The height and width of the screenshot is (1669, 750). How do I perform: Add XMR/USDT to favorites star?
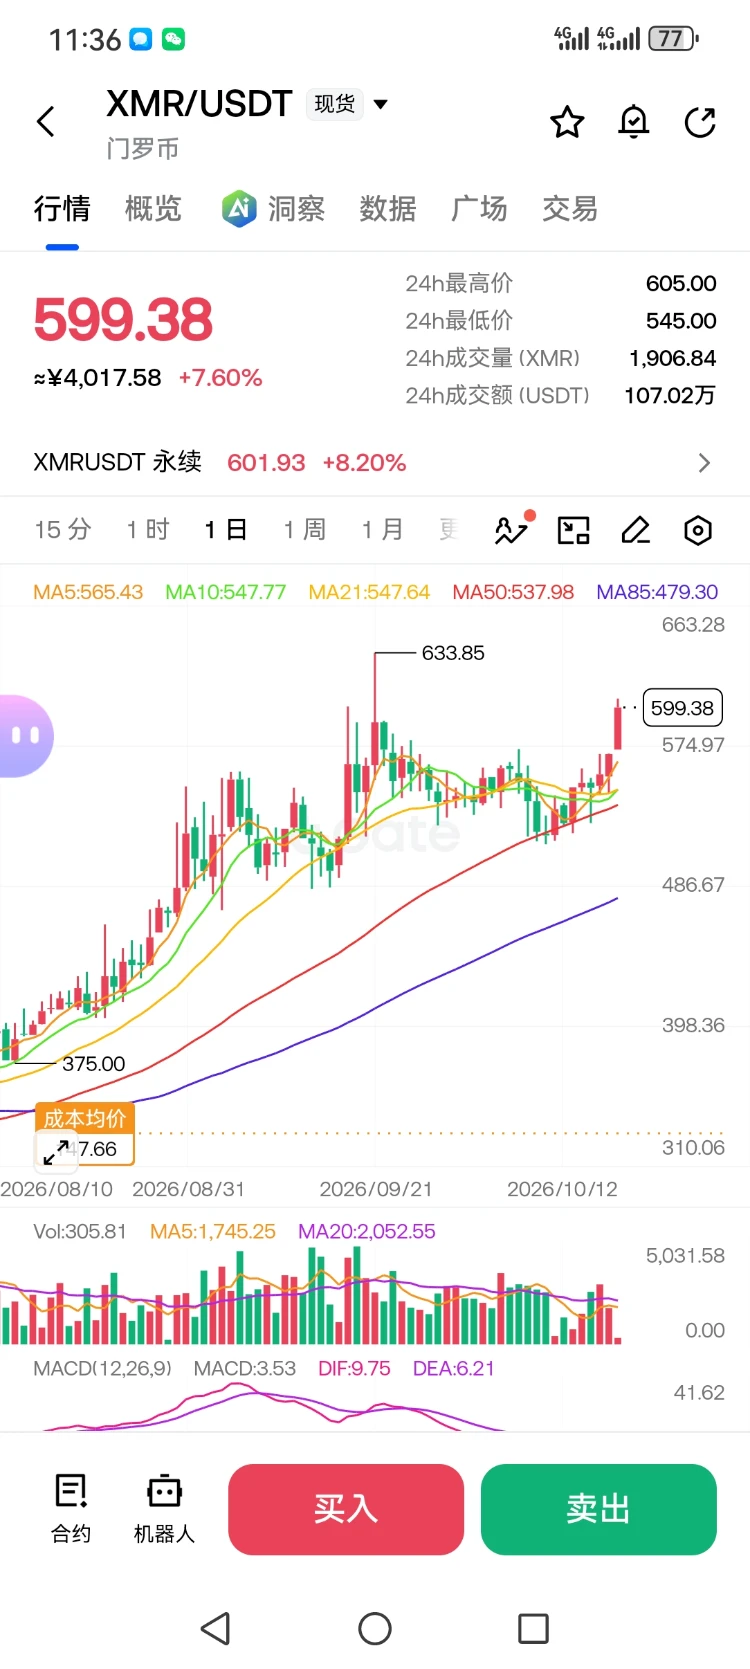tap(567, 122)
